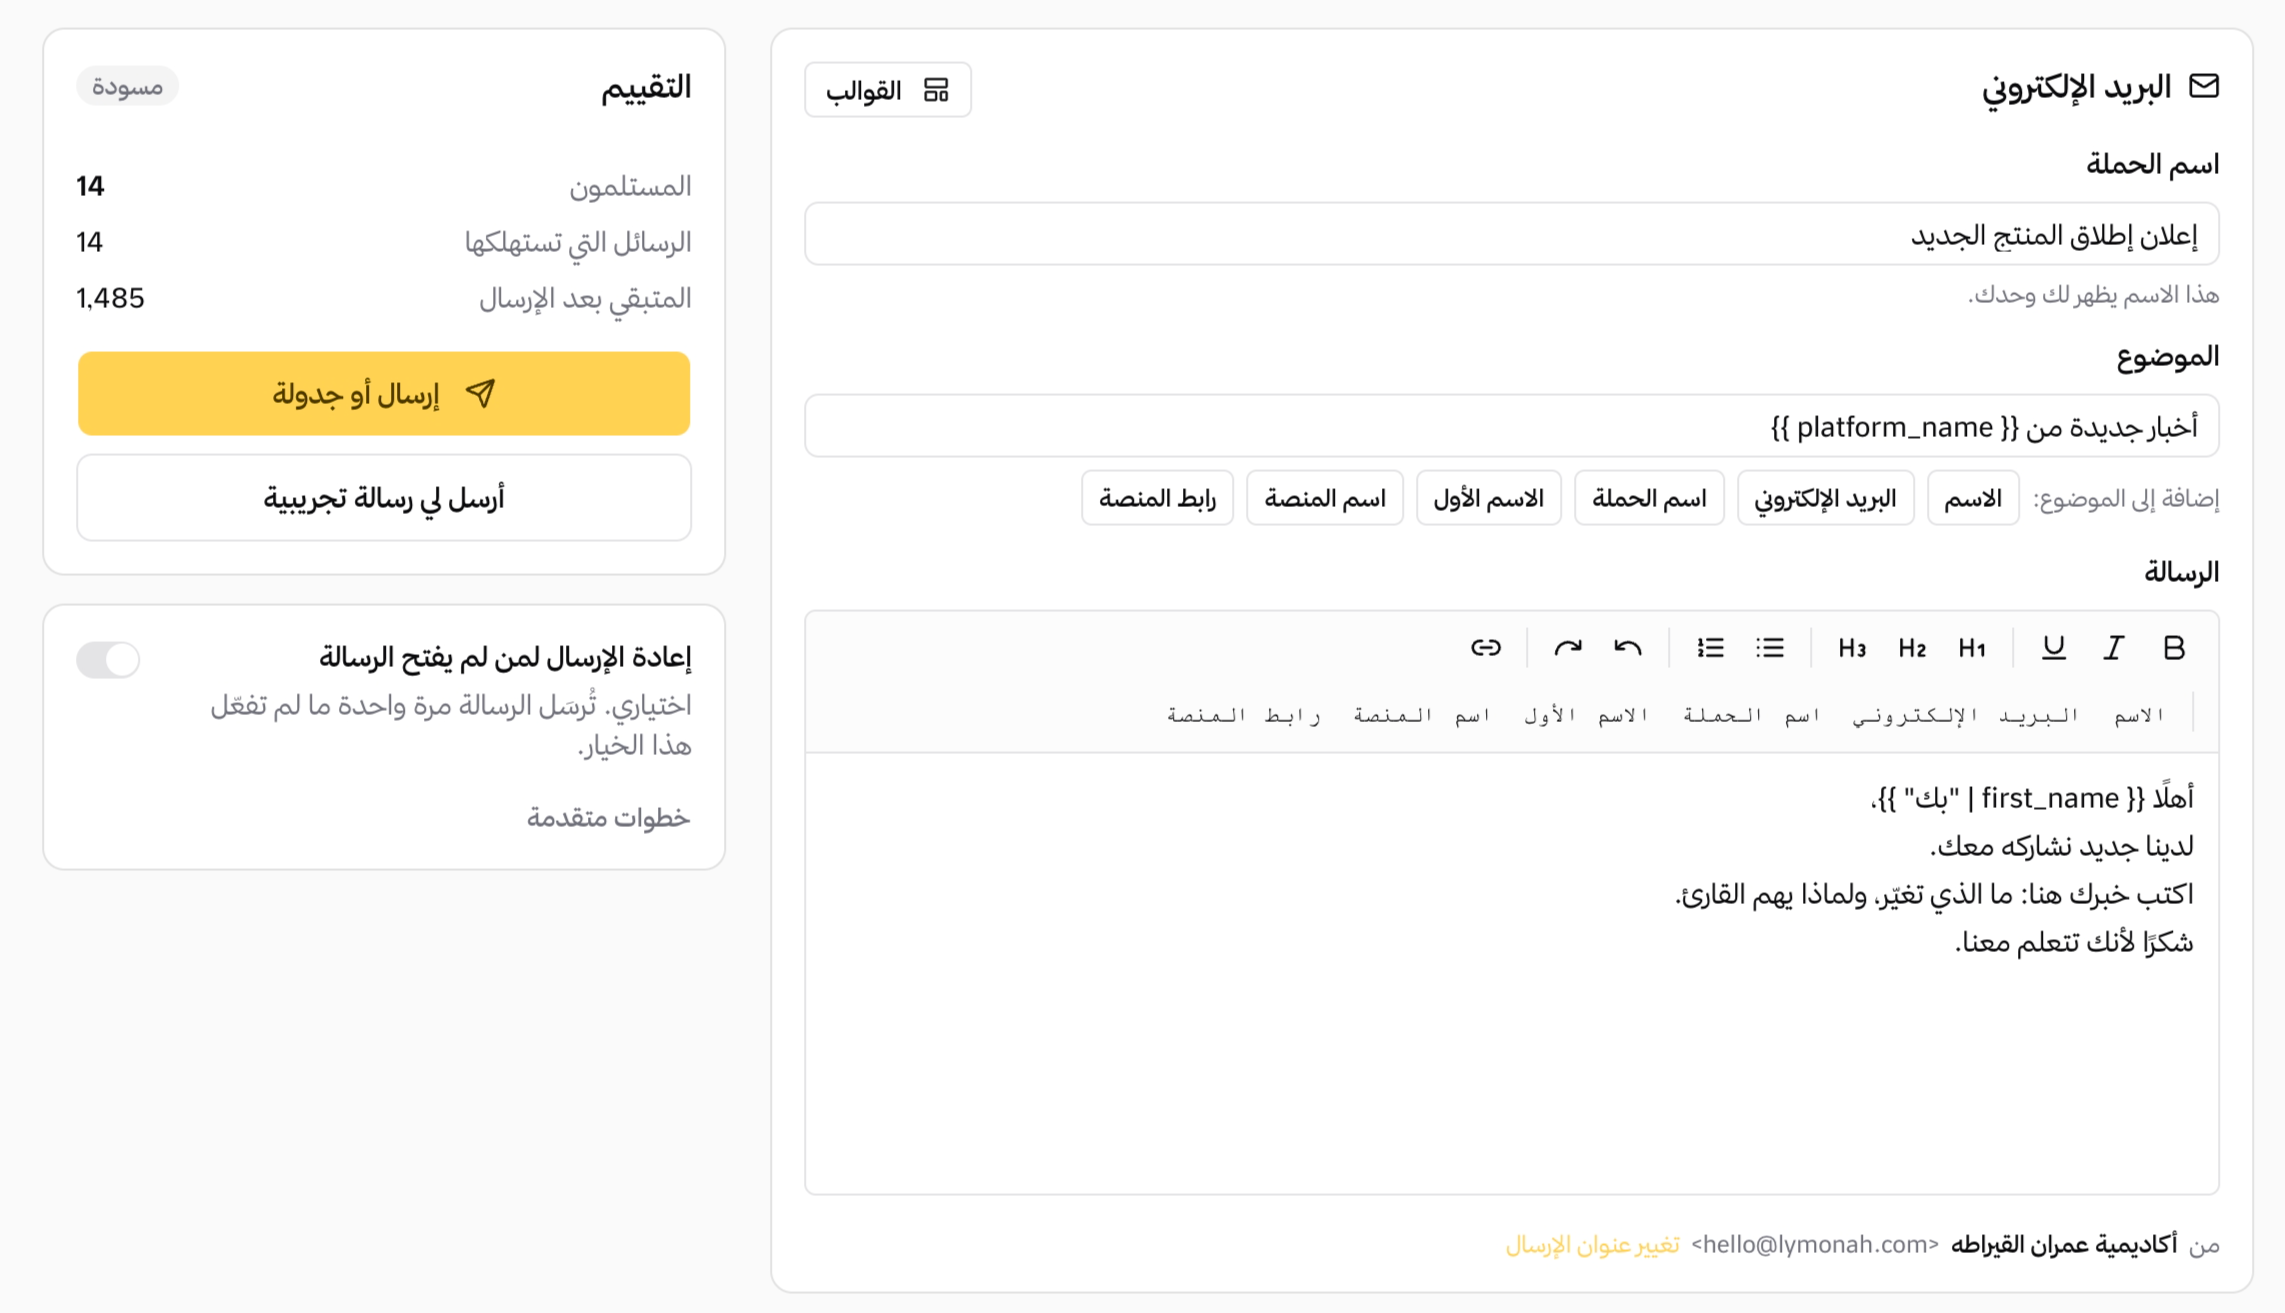The height and width of the screenshot is (1313, 2285).
Task: Open تغيير عنوان الإرسال link
Action: click(x=1592, y=1245)
